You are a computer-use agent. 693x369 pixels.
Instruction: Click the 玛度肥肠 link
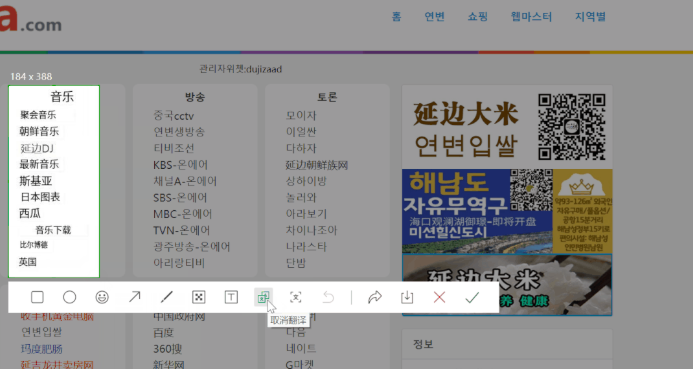click(x=42, y=349)
